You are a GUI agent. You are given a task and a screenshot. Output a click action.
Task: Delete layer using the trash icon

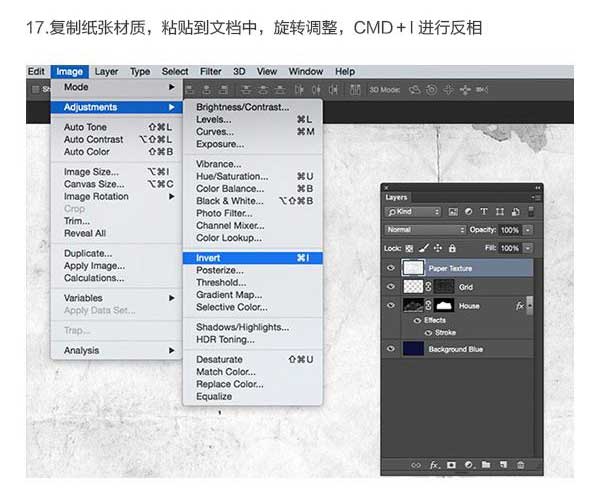(x=520, y=465)
